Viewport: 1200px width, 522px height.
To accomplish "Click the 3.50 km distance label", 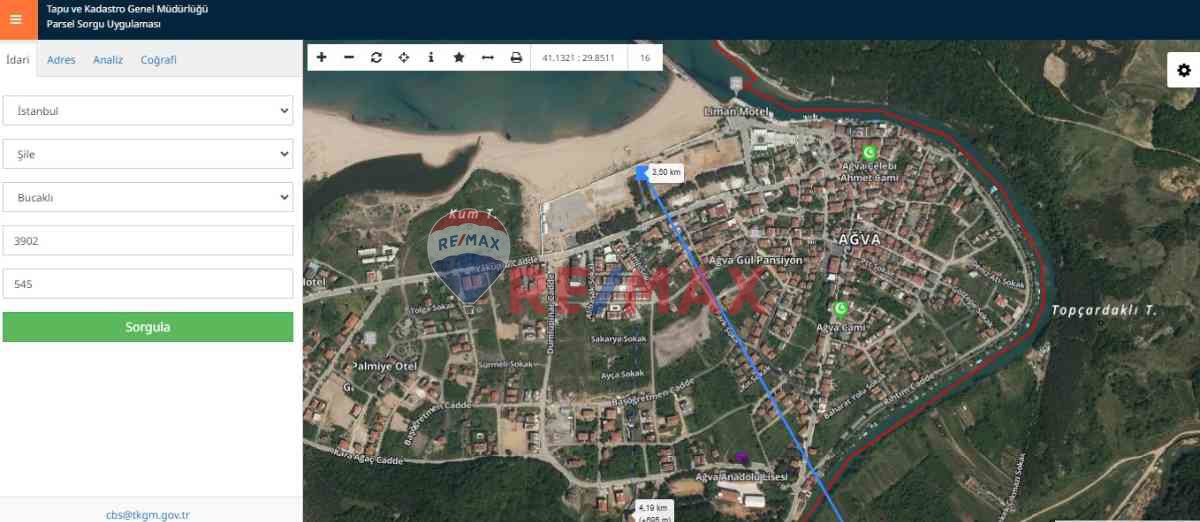I will (x=667, y=172).
